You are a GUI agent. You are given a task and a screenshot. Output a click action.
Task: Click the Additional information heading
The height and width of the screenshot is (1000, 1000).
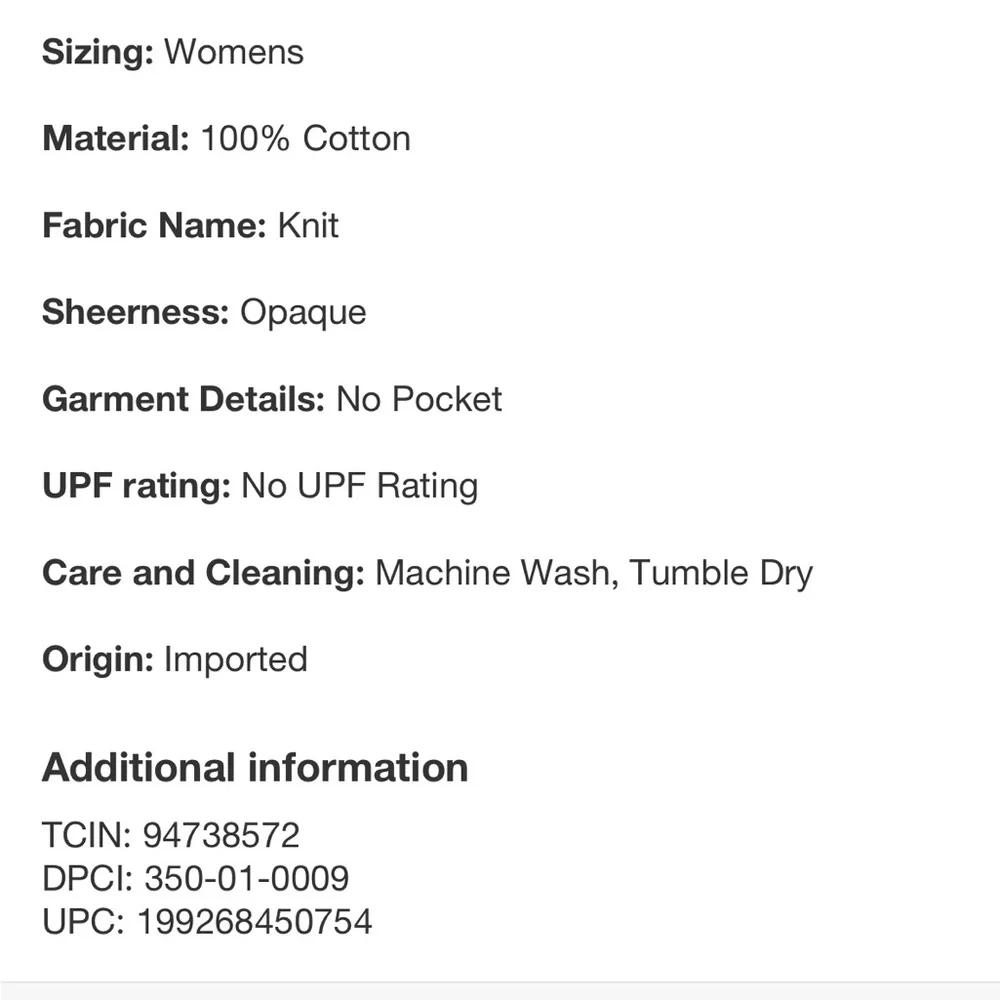click(x=255, y=767)
